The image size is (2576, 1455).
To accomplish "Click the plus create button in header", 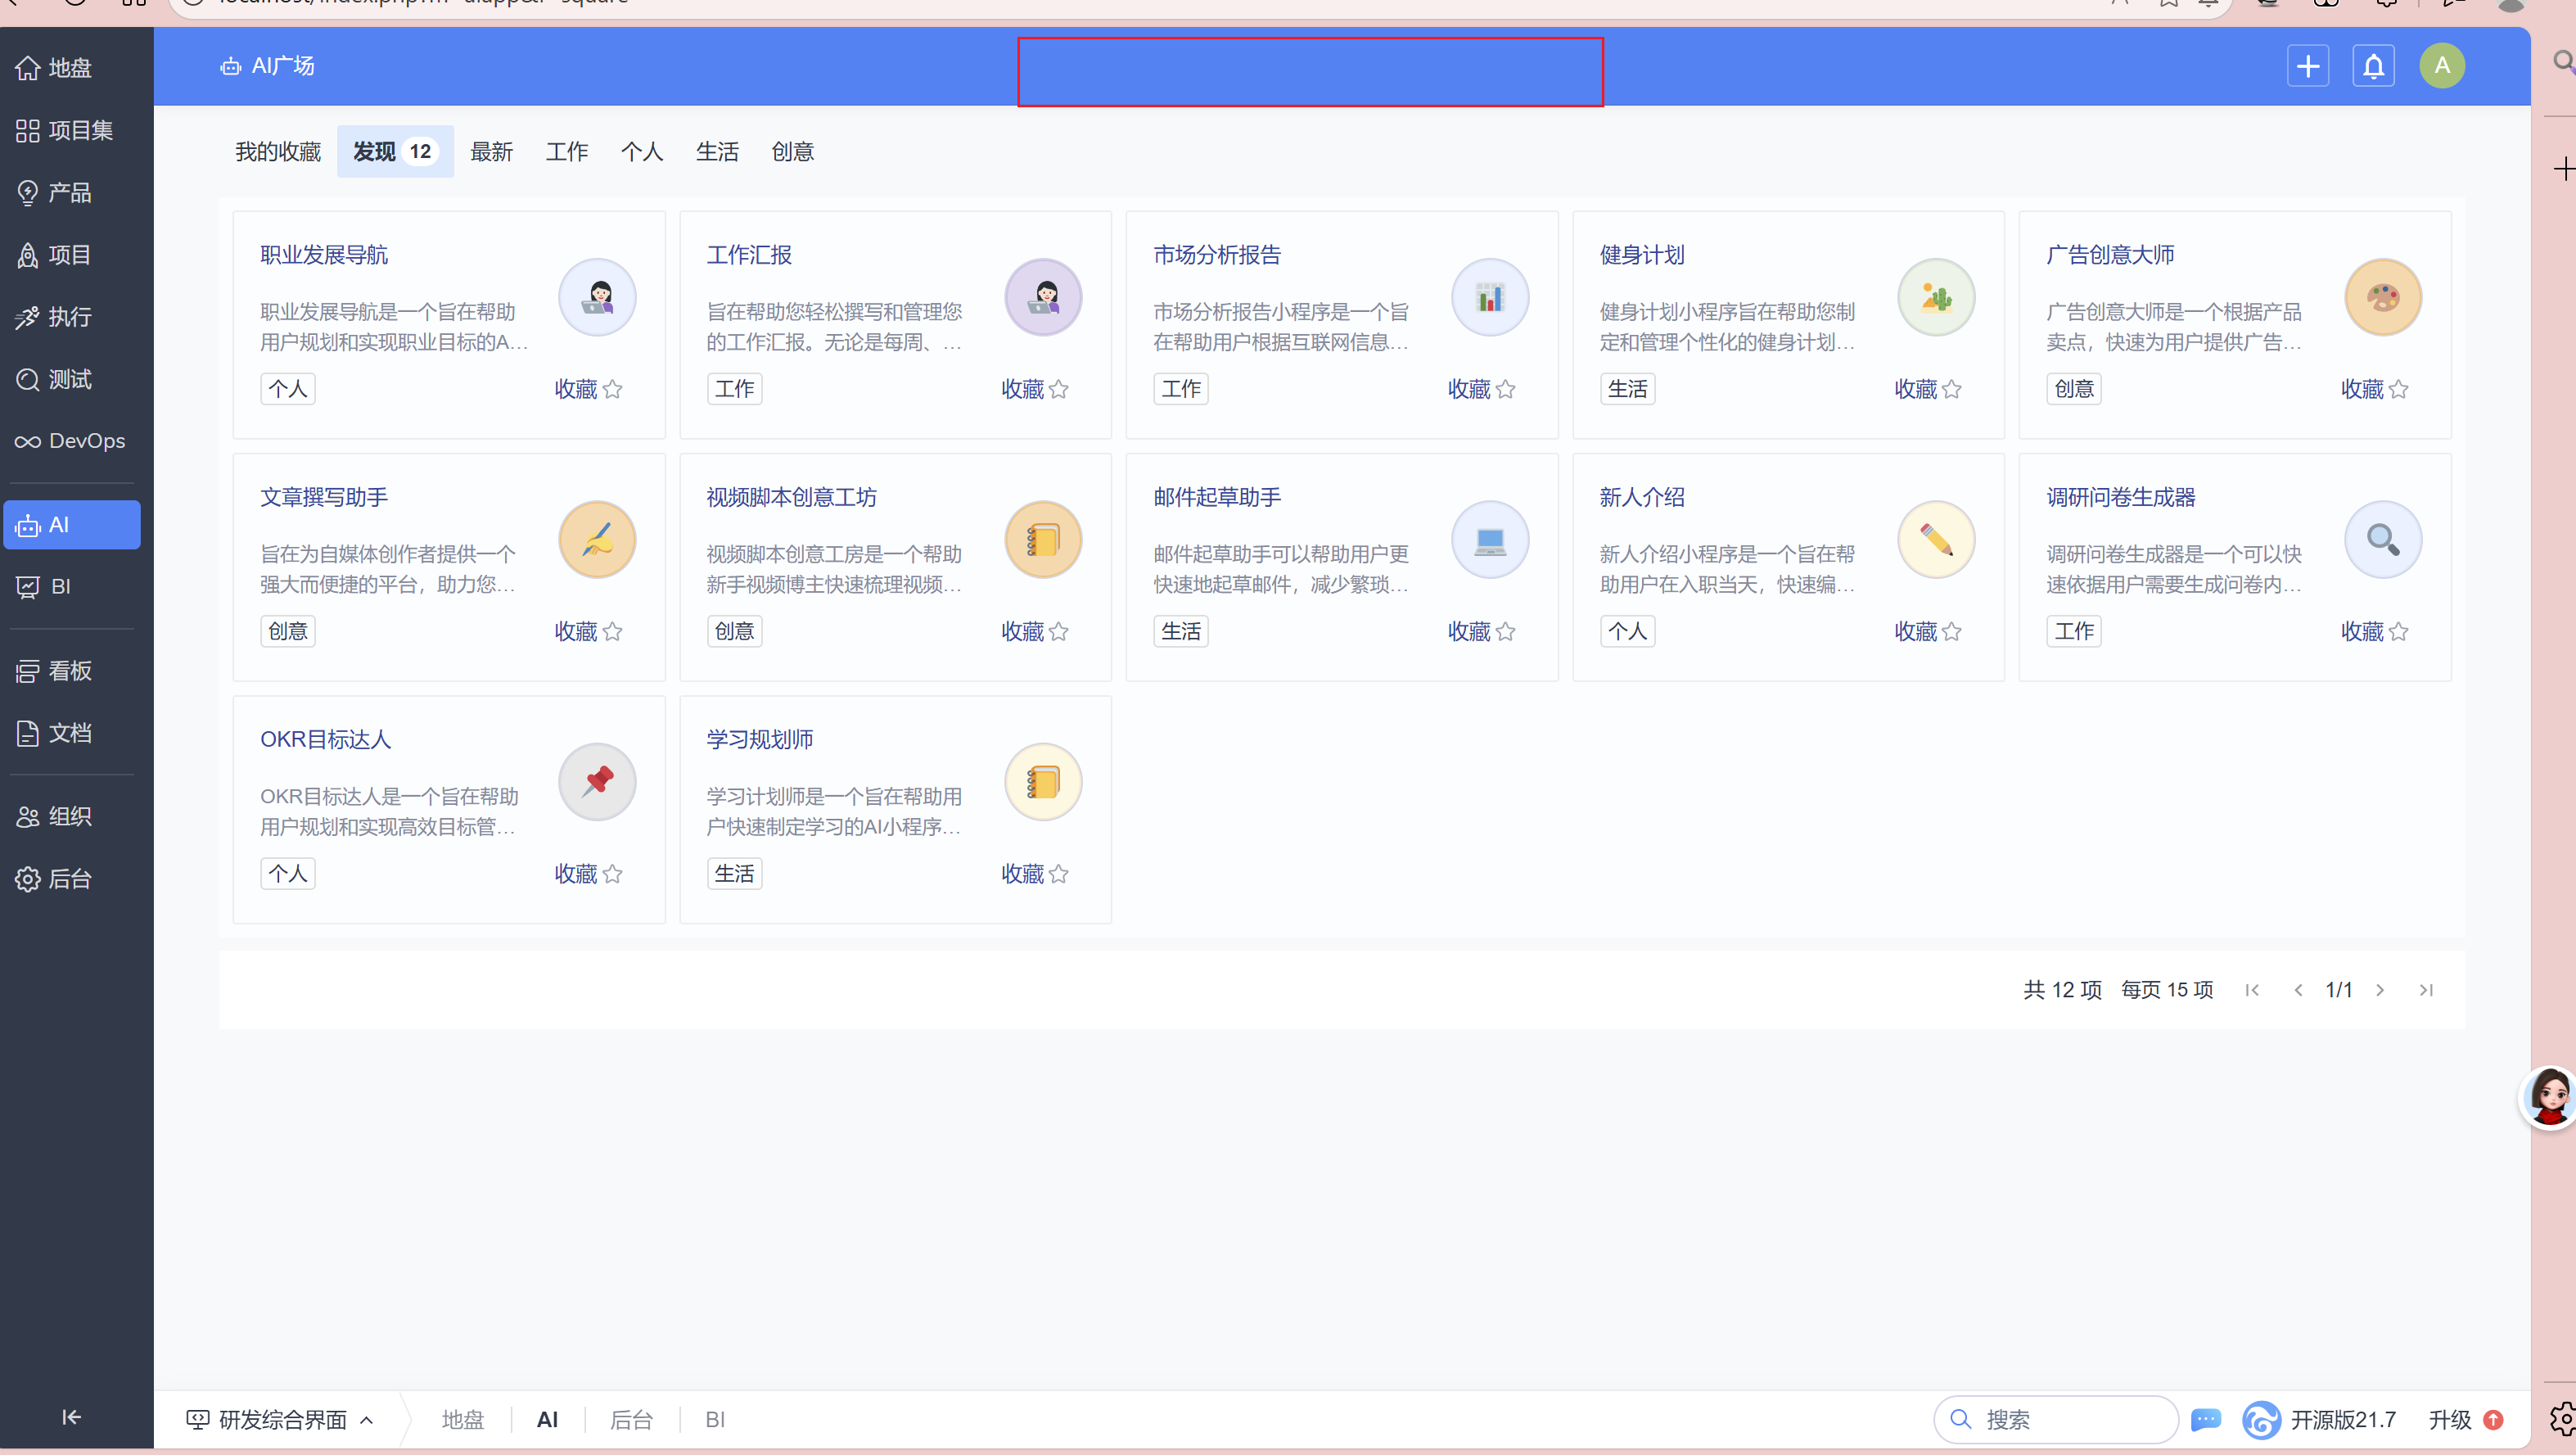I will tap(2307, 66).
